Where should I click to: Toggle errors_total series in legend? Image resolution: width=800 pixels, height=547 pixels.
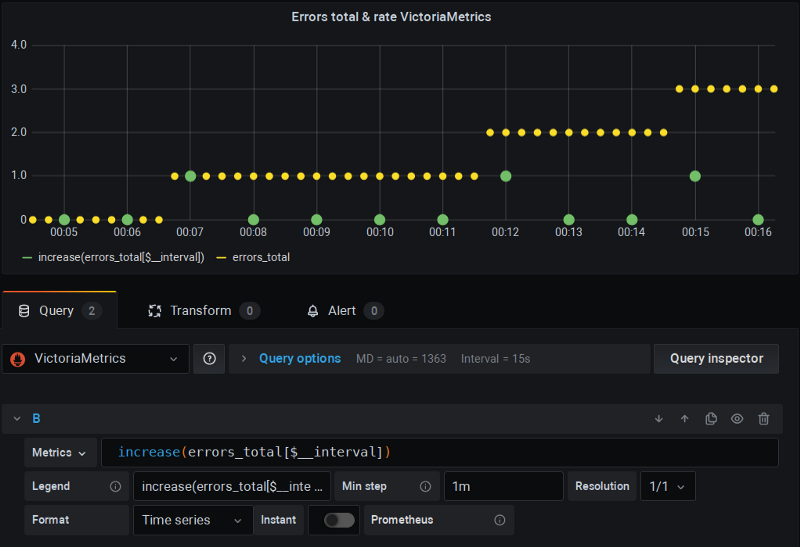pos(261,257)
